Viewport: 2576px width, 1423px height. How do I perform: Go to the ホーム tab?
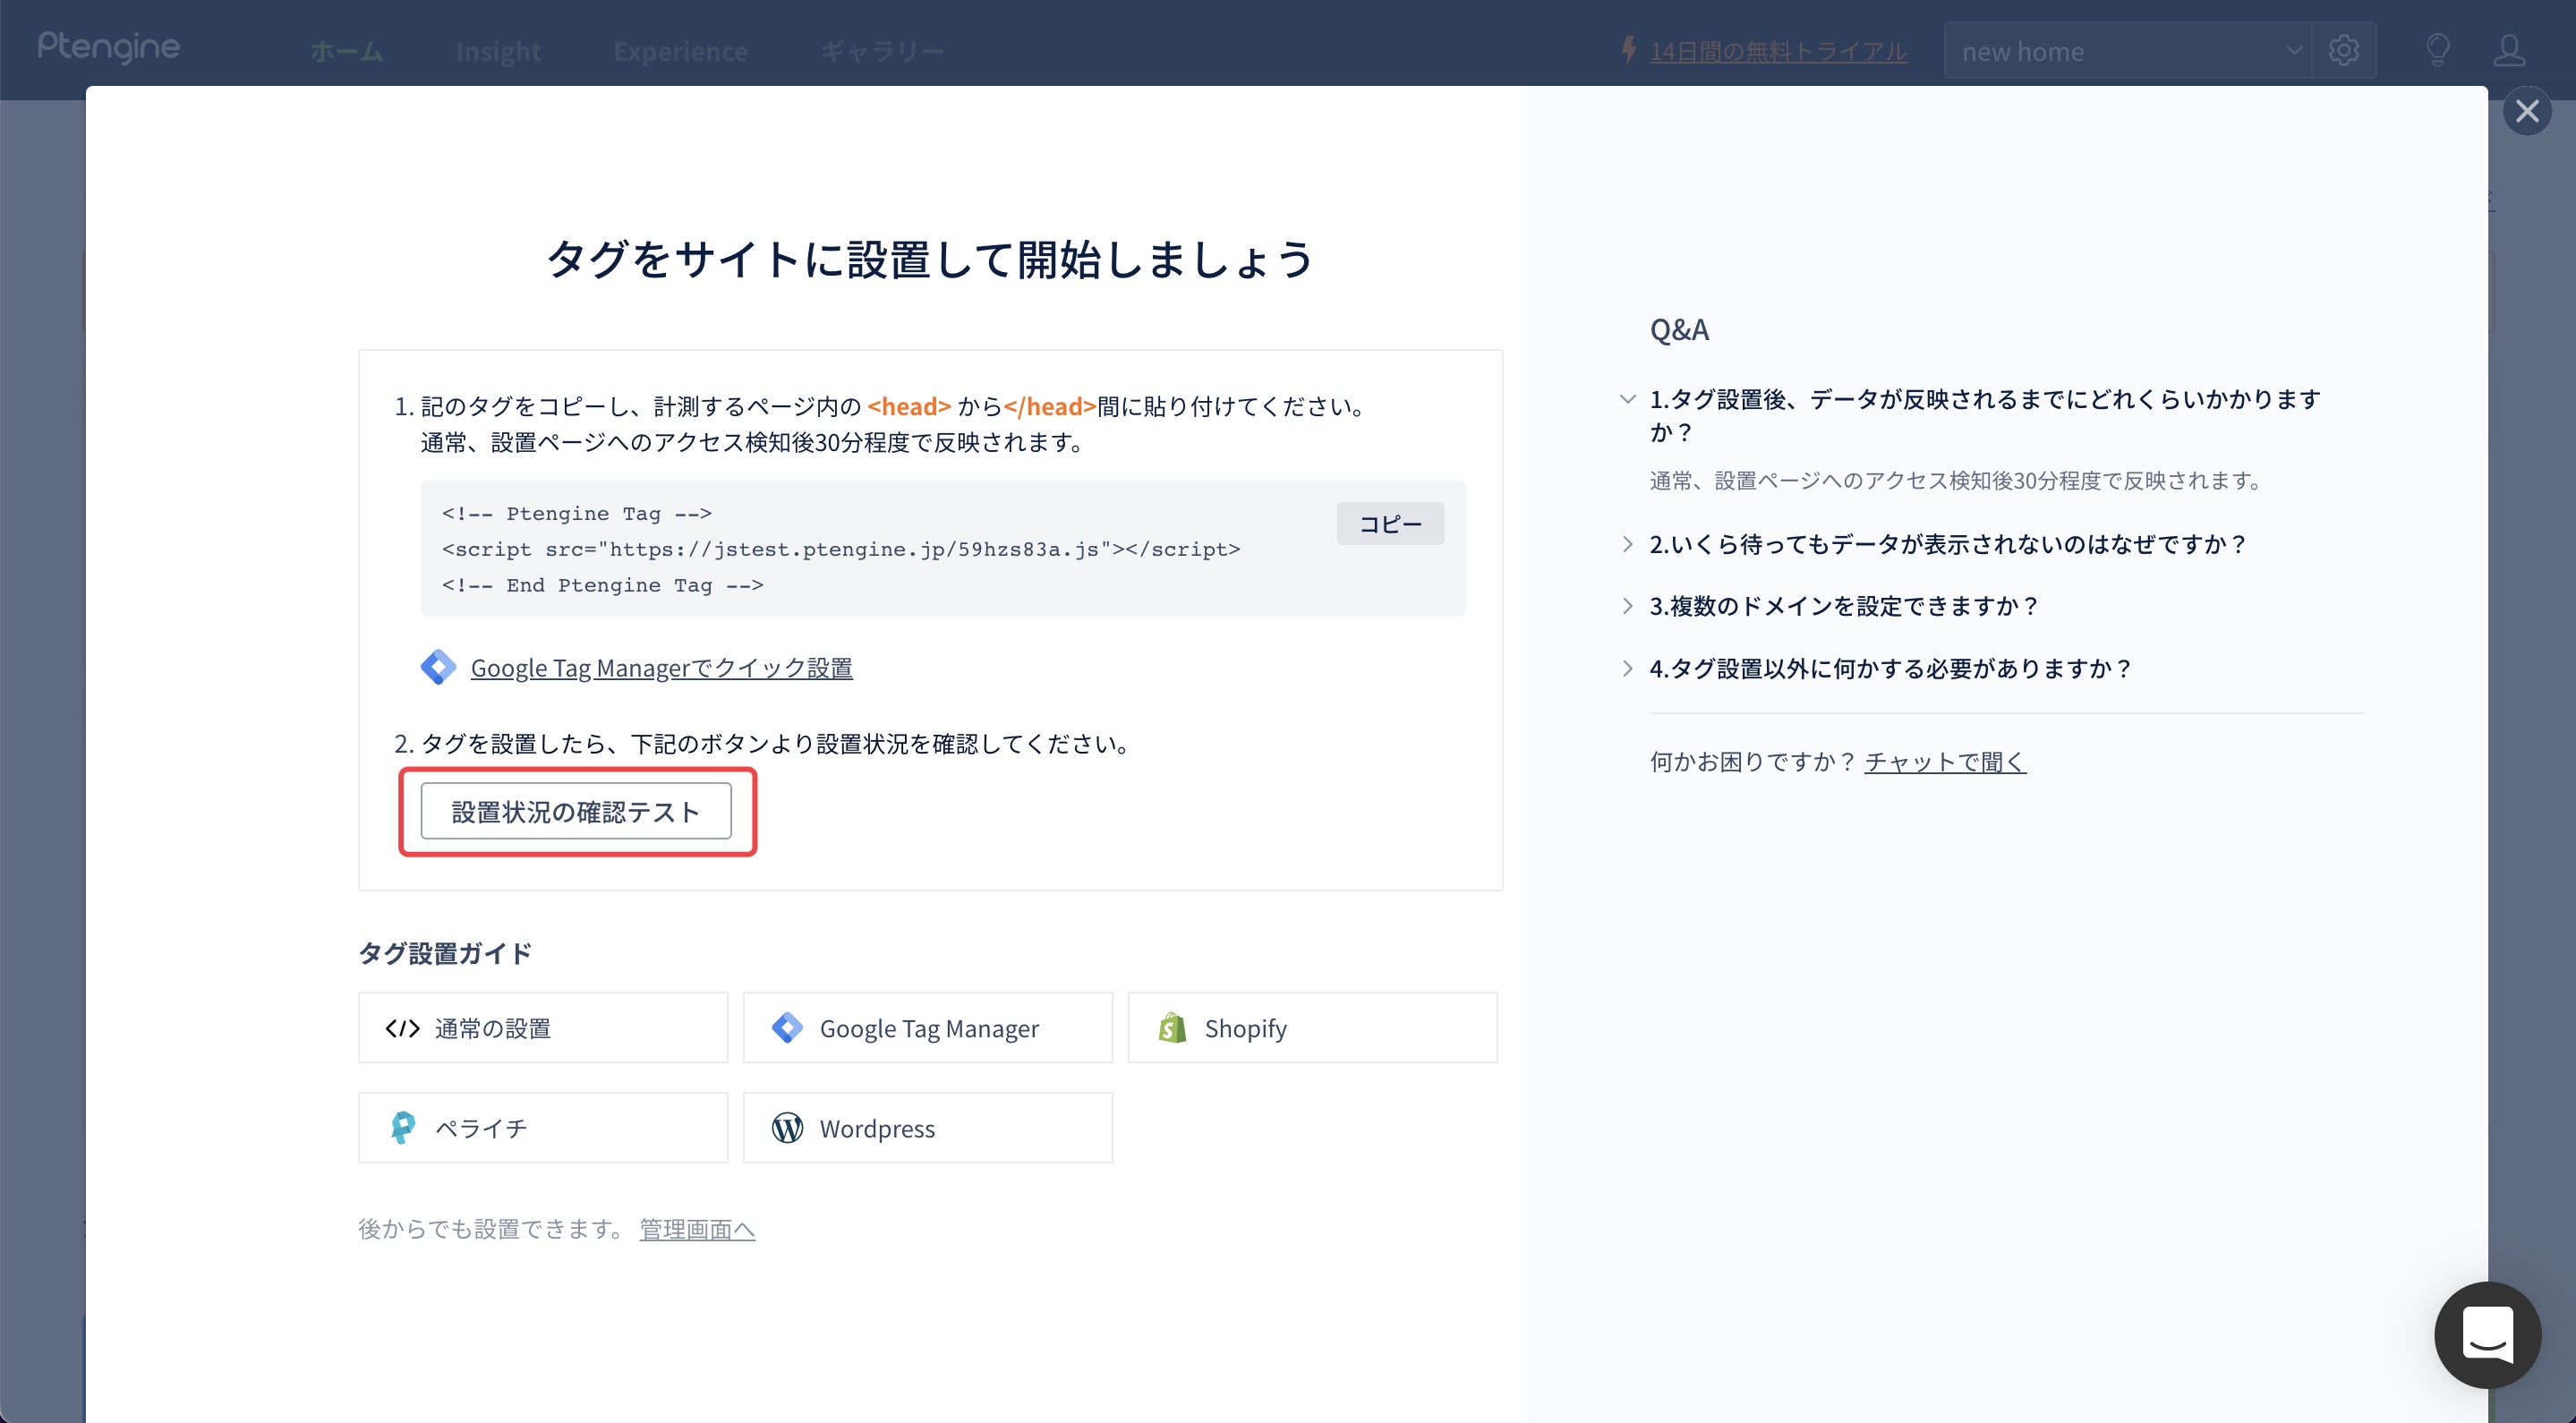(x=346, y=51)
